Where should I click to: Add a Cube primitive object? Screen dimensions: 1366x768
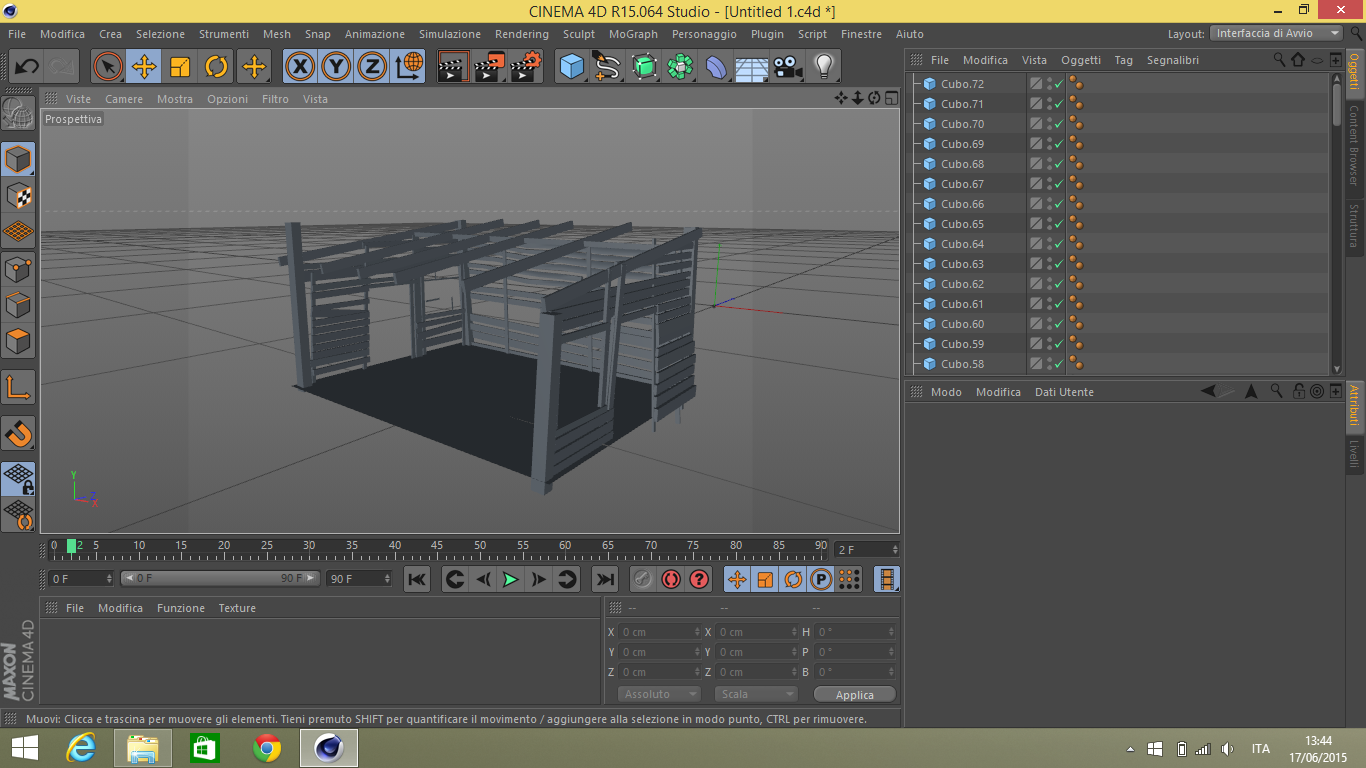572,67
